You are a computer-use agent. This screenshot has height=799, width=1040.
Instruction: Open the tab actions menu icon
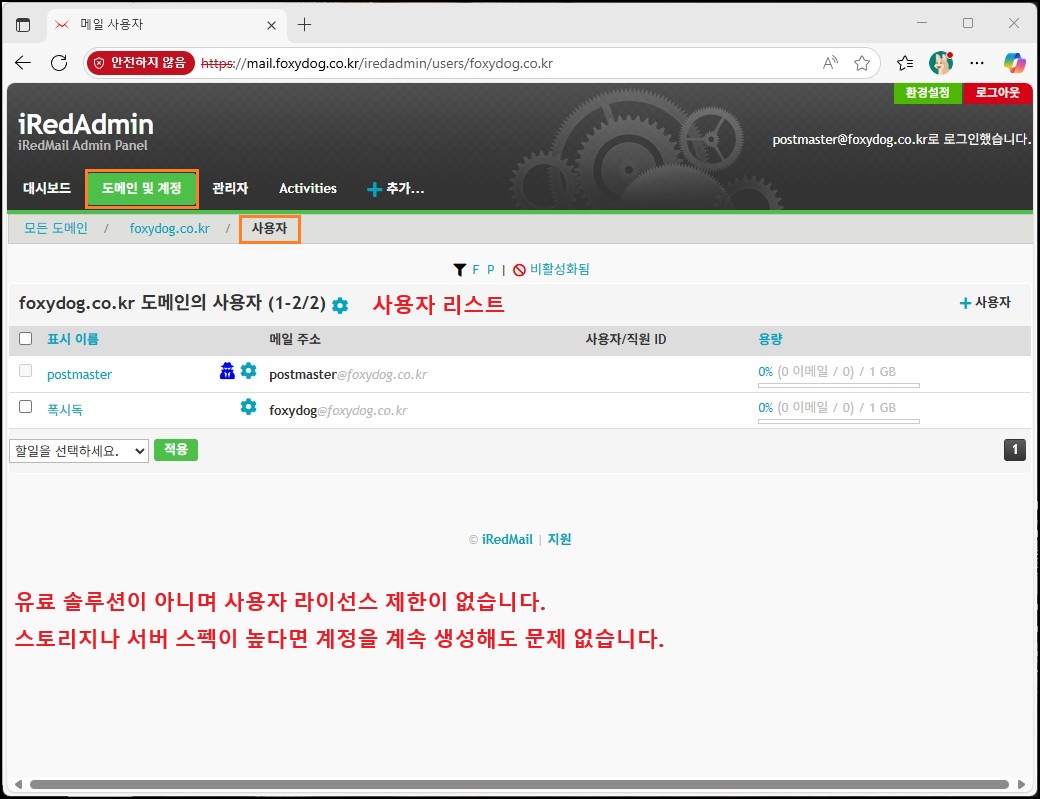23,25
